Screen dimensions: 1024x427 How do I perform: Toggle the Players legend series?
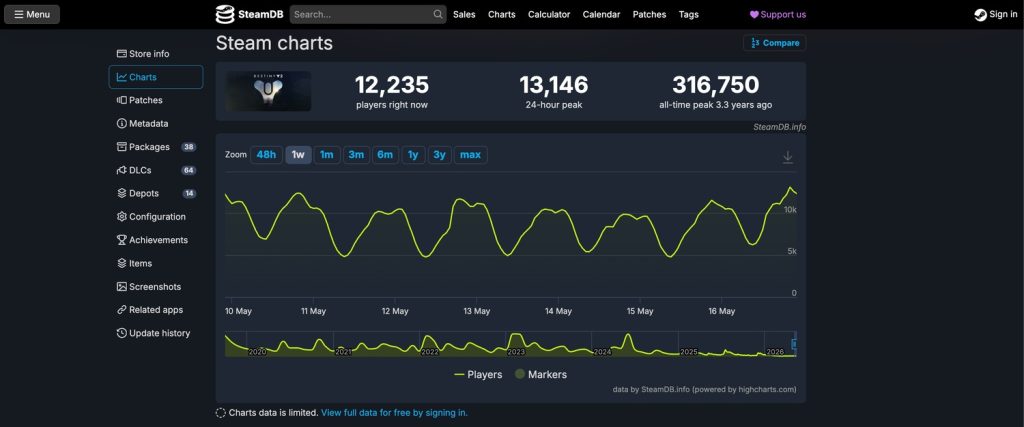tap(478, 375)
